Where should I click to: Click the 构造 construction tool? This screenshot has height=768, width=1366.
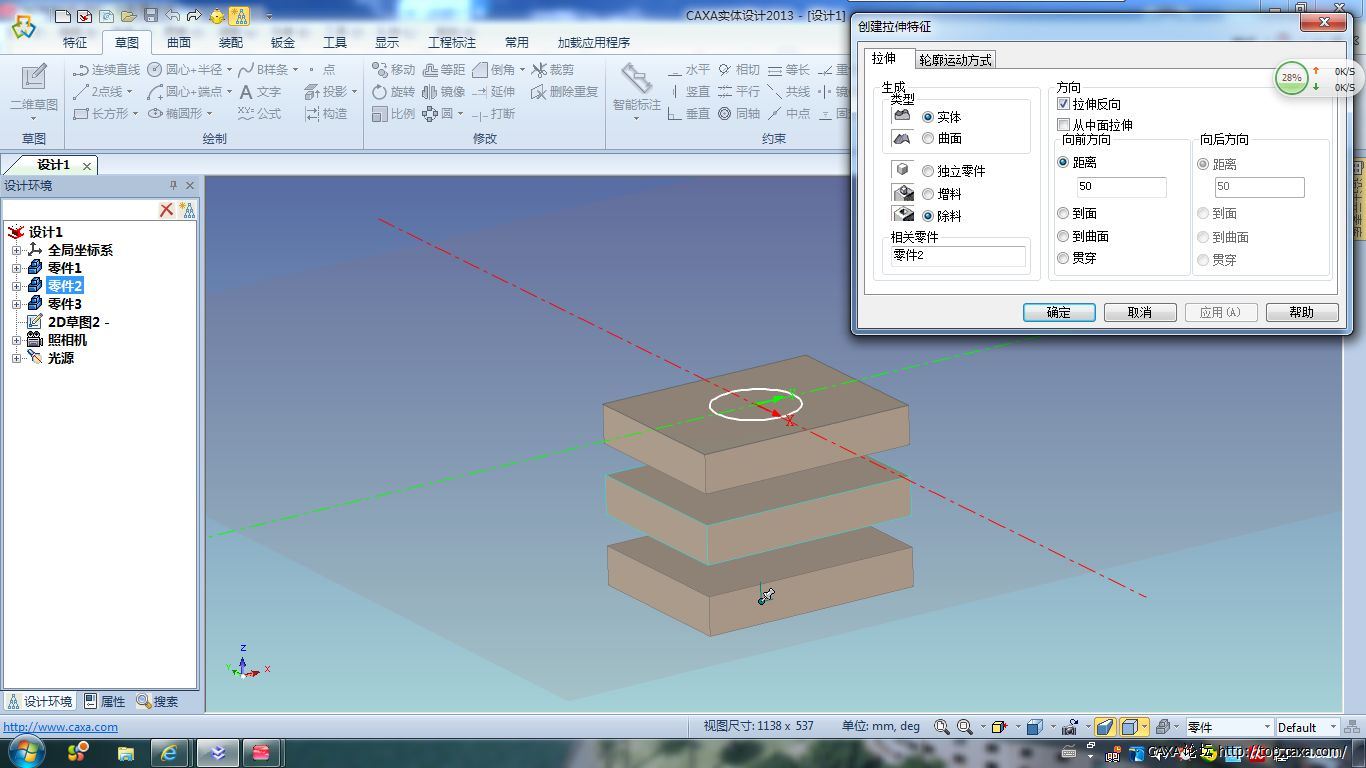click(x=326, y=114)
